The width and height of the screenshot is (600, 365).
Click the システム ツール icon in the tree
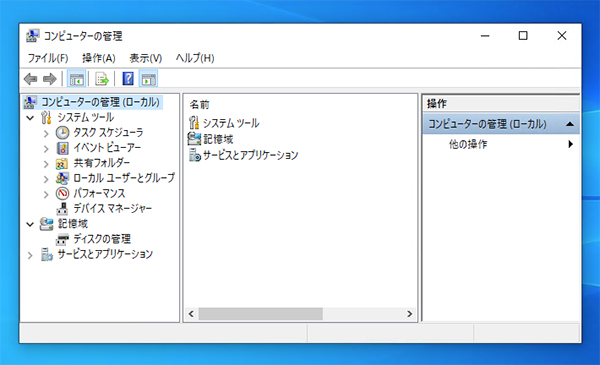[46, 117]
